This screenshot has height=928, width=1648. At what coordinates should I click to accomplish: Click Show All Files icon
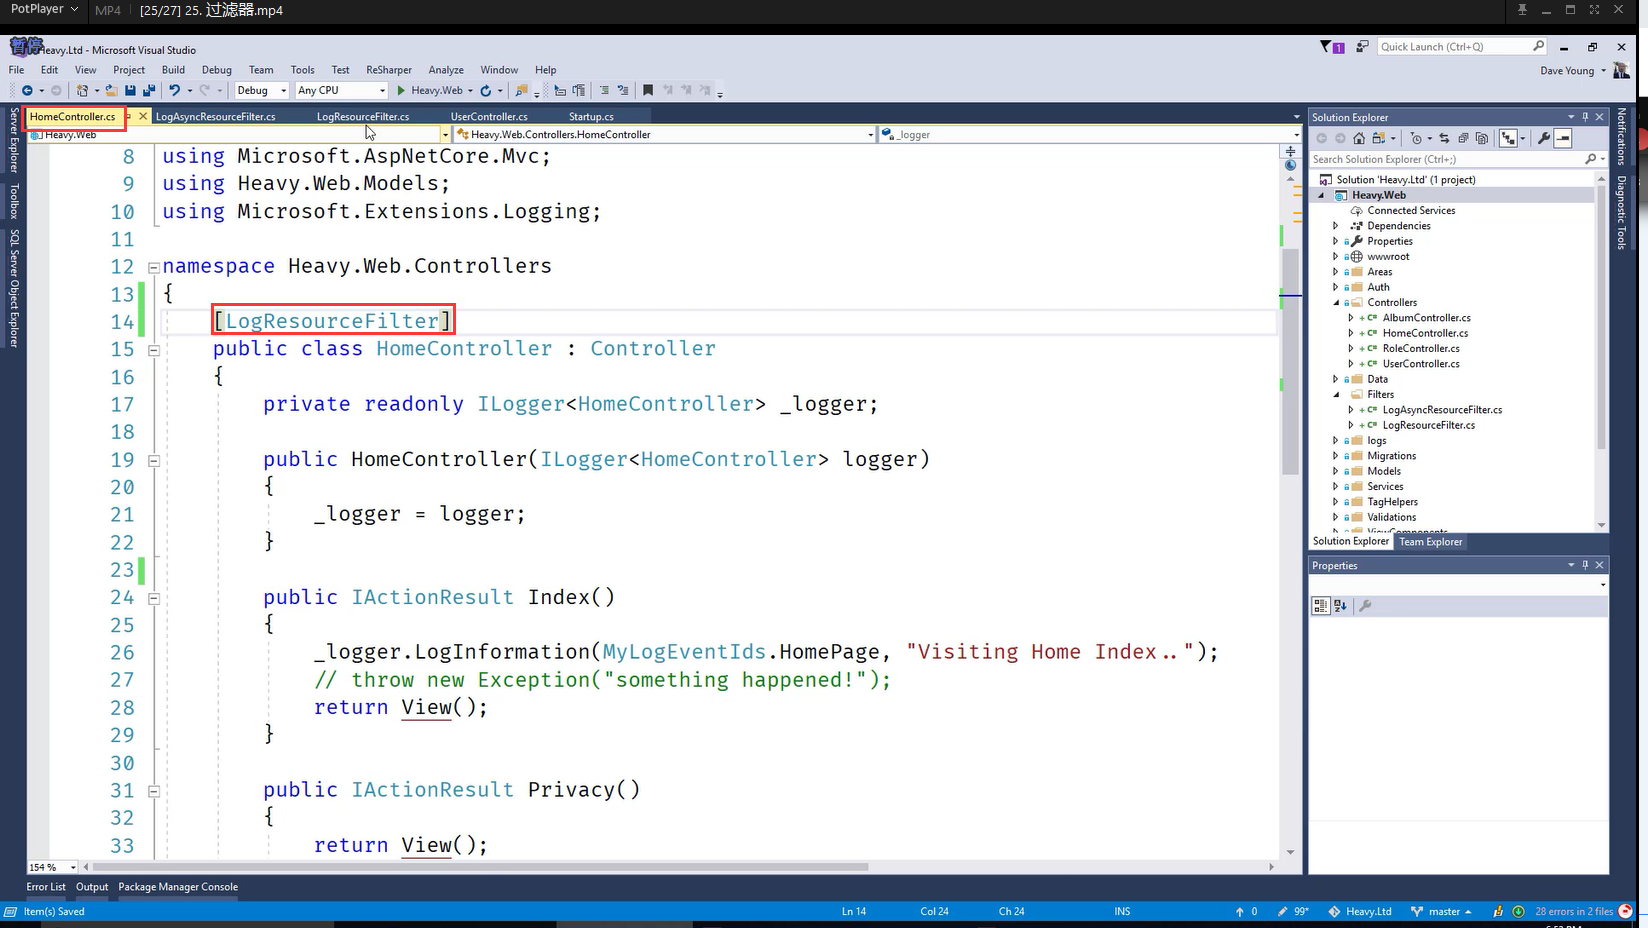pos(1482,138)
